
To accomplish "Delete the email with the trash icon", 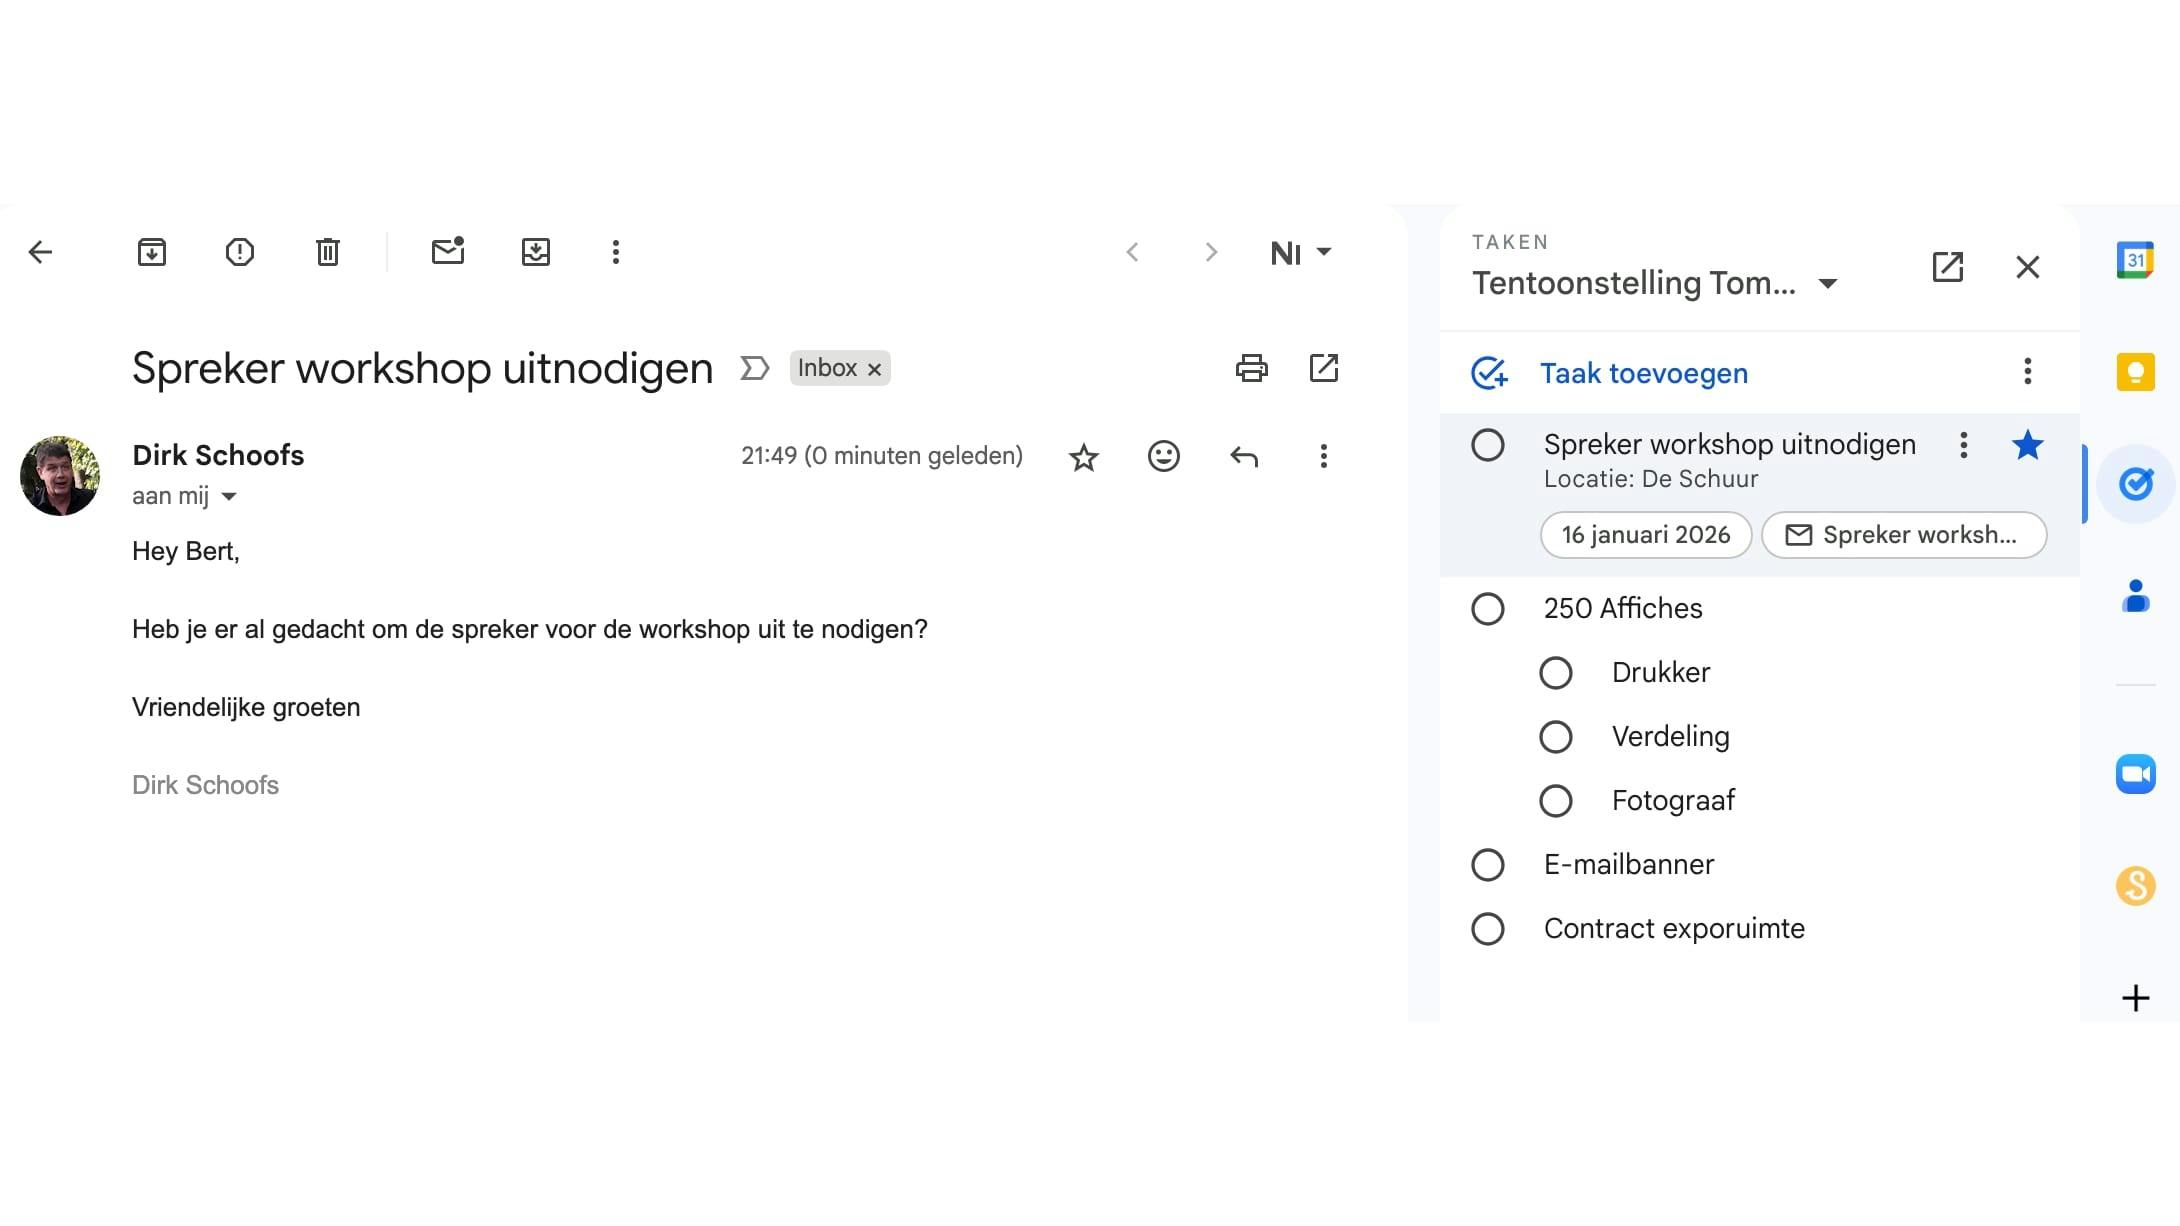I will 328,252.
